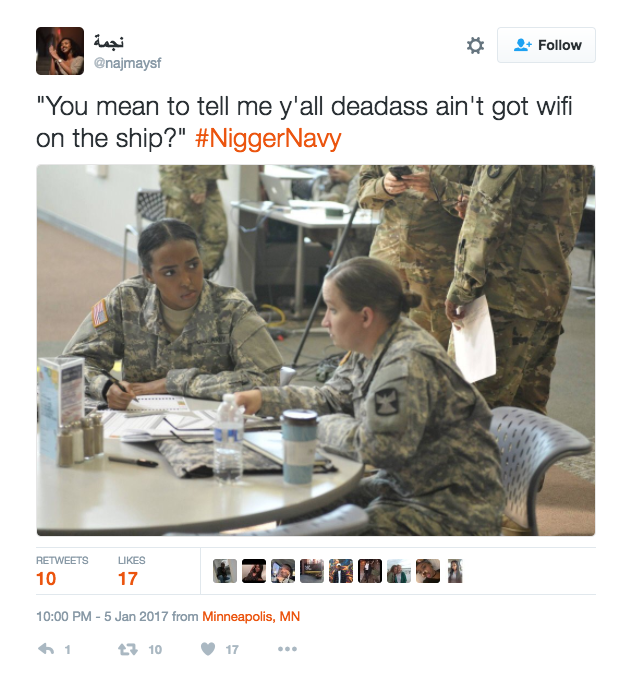Open the tweet author's profile avatar
632x683 pixels.
pos(60,51)
